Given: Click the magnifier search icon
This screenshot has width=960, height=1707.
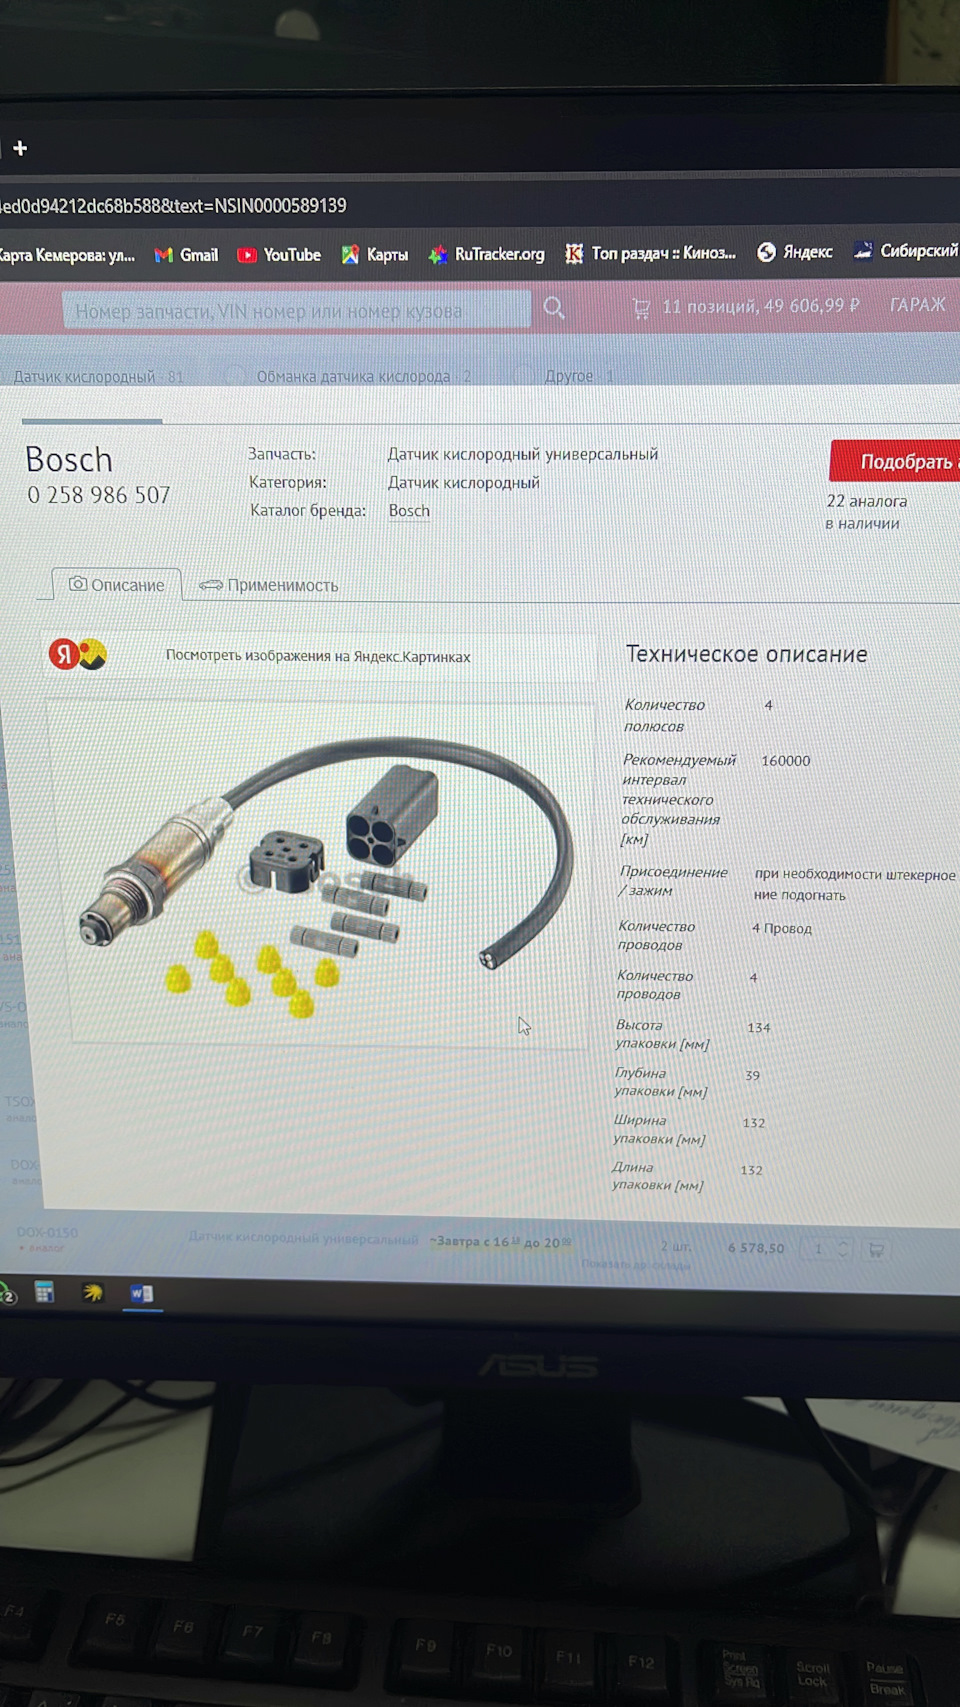Looking at the screenshot, I should (554, 308).
